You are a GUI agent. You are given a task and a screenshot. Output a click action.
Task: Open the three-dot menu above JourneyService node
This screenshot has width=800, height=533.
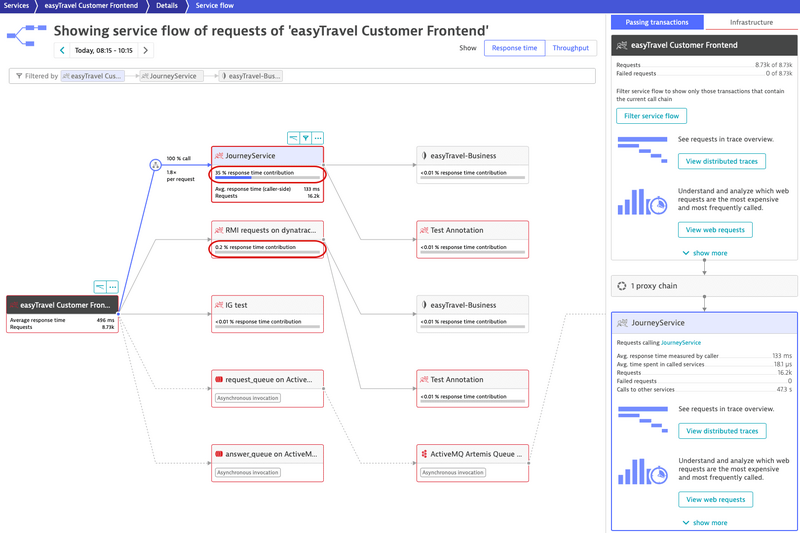[x=318, y=138]
